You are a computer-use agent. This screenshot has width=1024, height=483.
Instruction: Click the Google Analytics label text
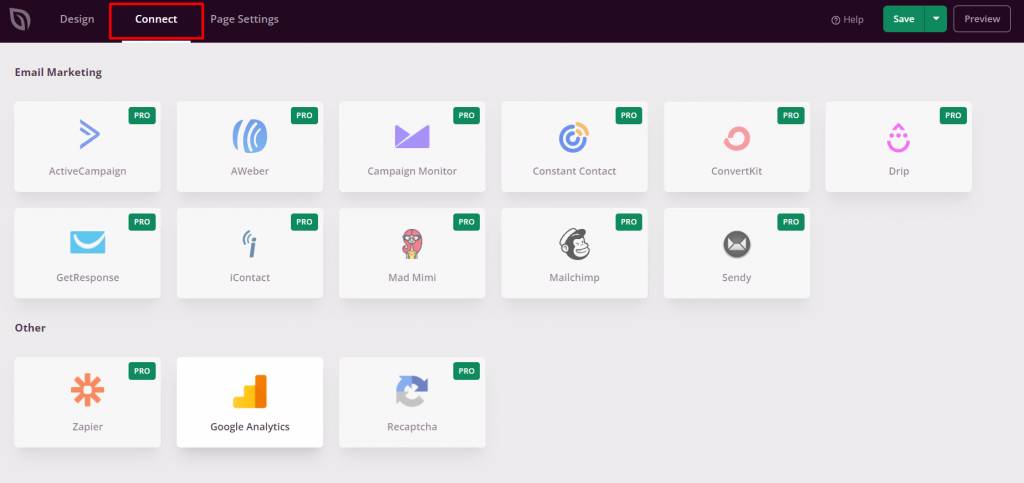click(249, 427)
